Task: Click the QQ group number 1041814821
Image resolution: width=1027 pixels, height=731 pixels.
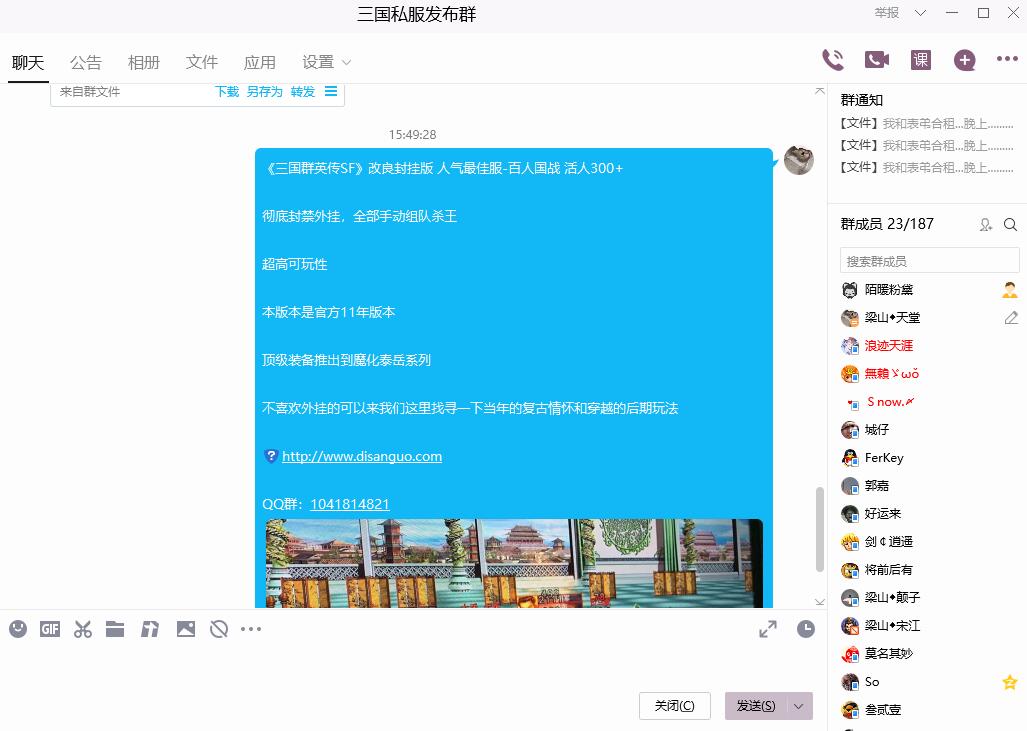Action: [x=350, y=504]
